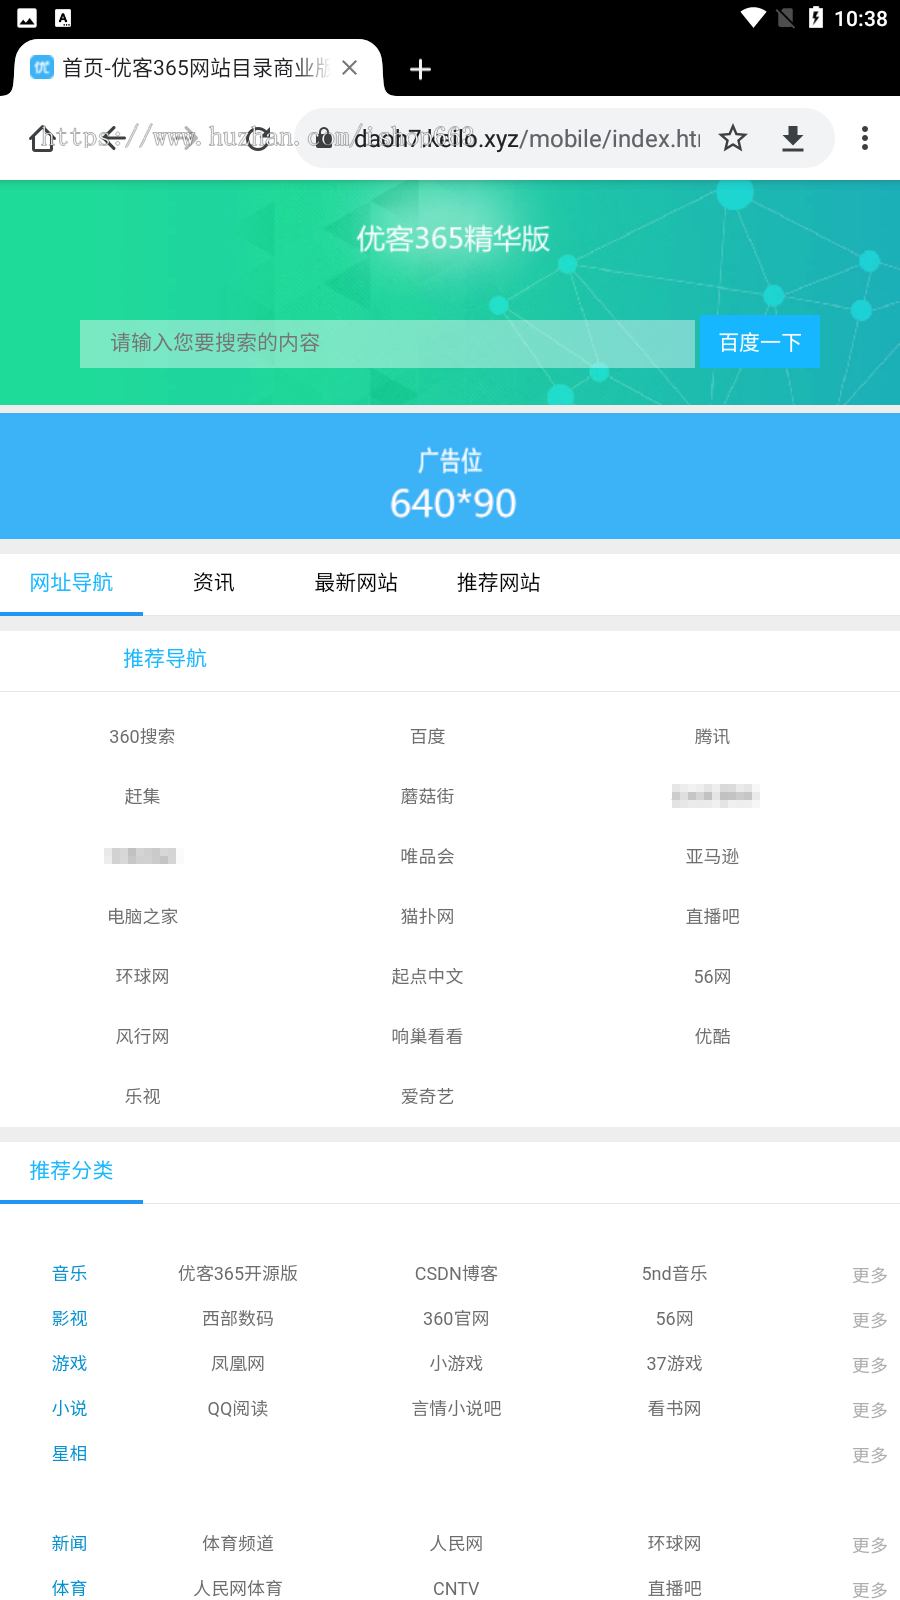Visit the 赶集 link
Viewport: 900px width, 1600px height.
pyautogui.click(x=142, y=797)
